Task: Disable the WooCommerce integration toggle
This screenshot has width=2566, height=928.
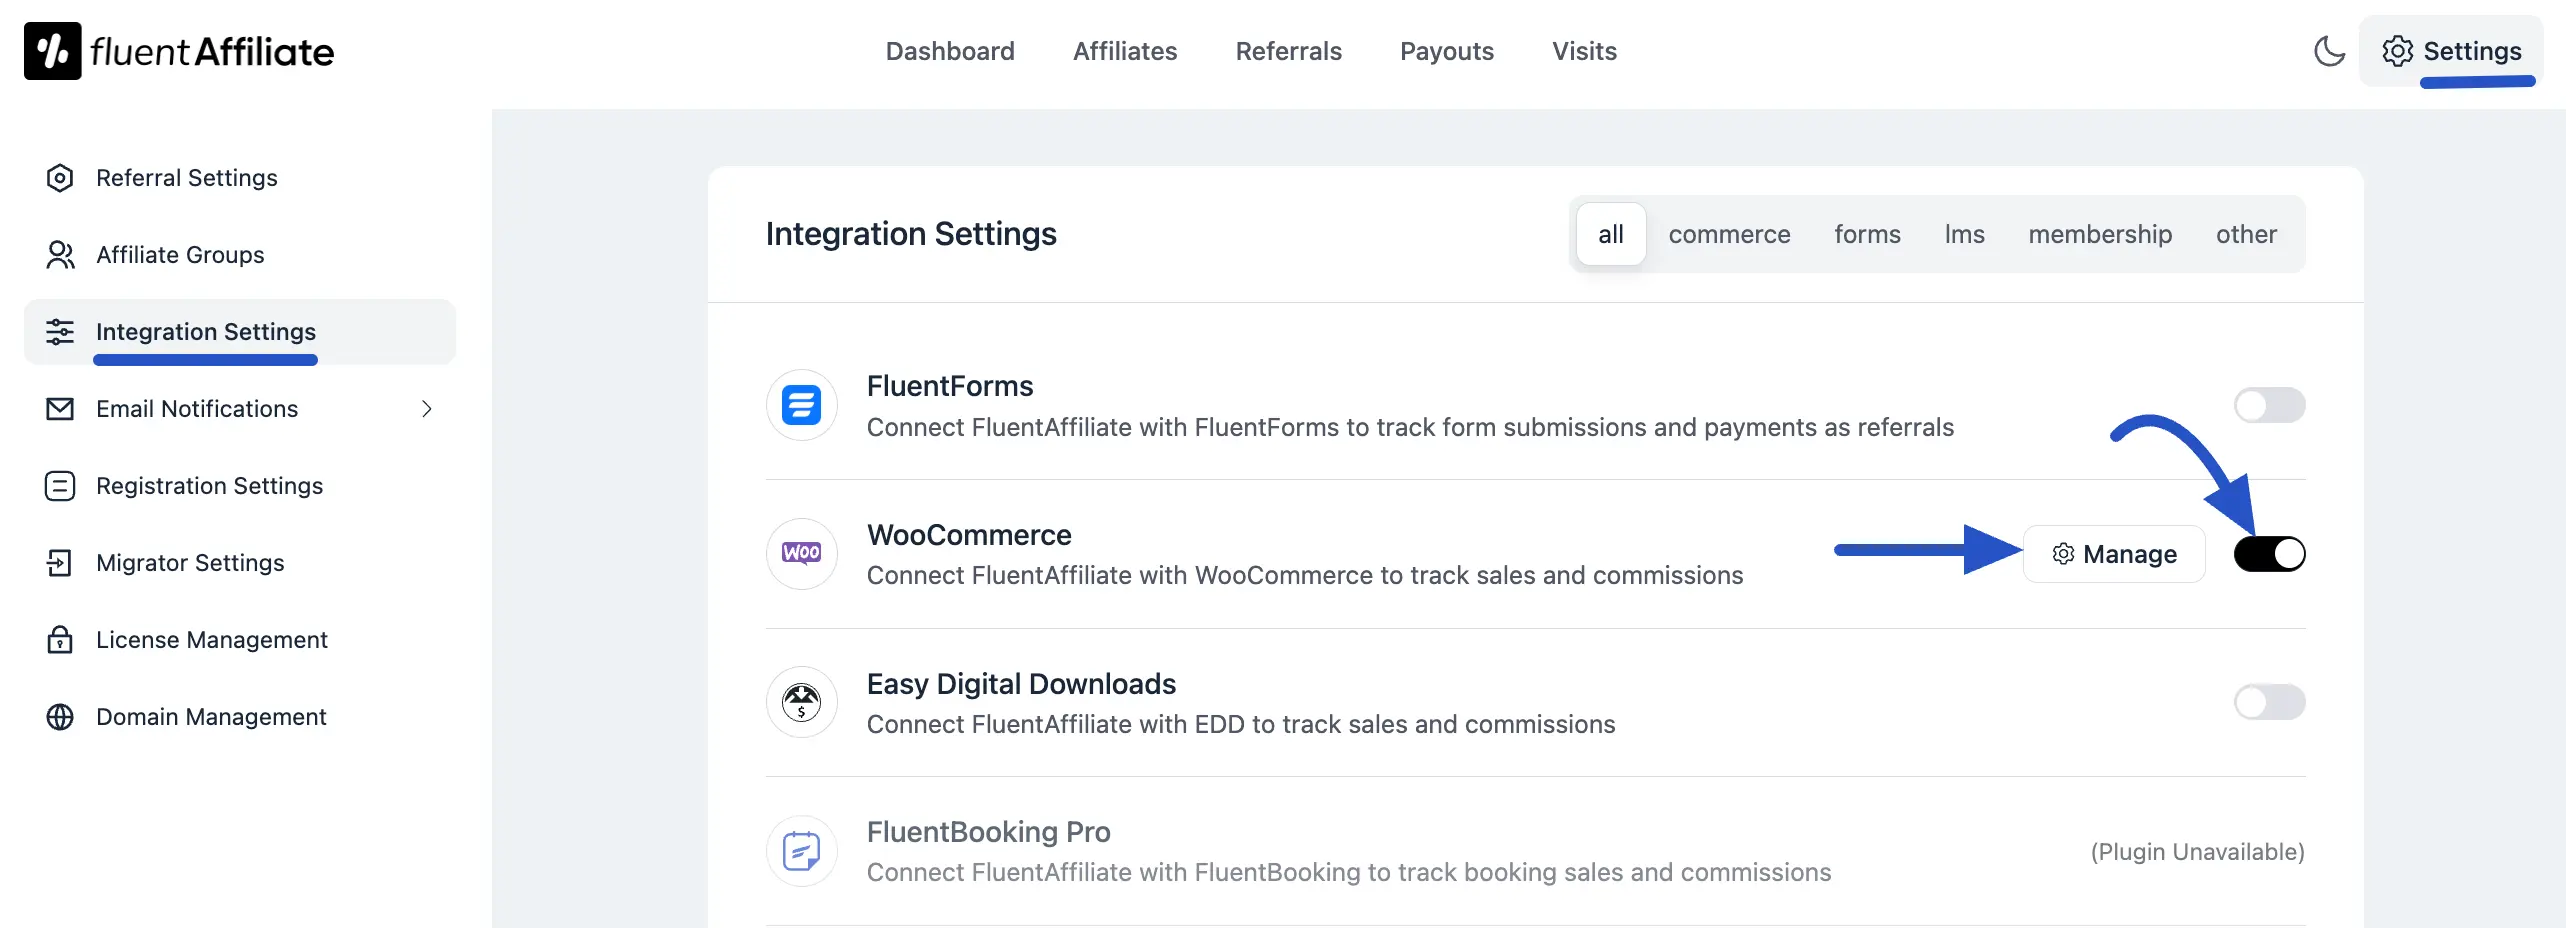Action: [x=2268, y=553]
